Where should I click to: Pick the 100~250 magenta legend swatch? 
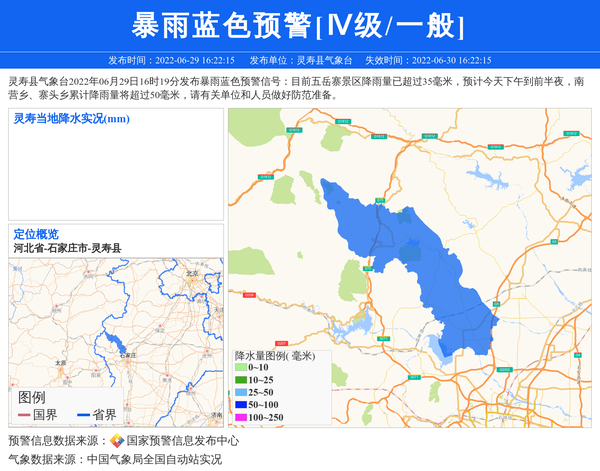pyautogui.click(x=240, y=417)
